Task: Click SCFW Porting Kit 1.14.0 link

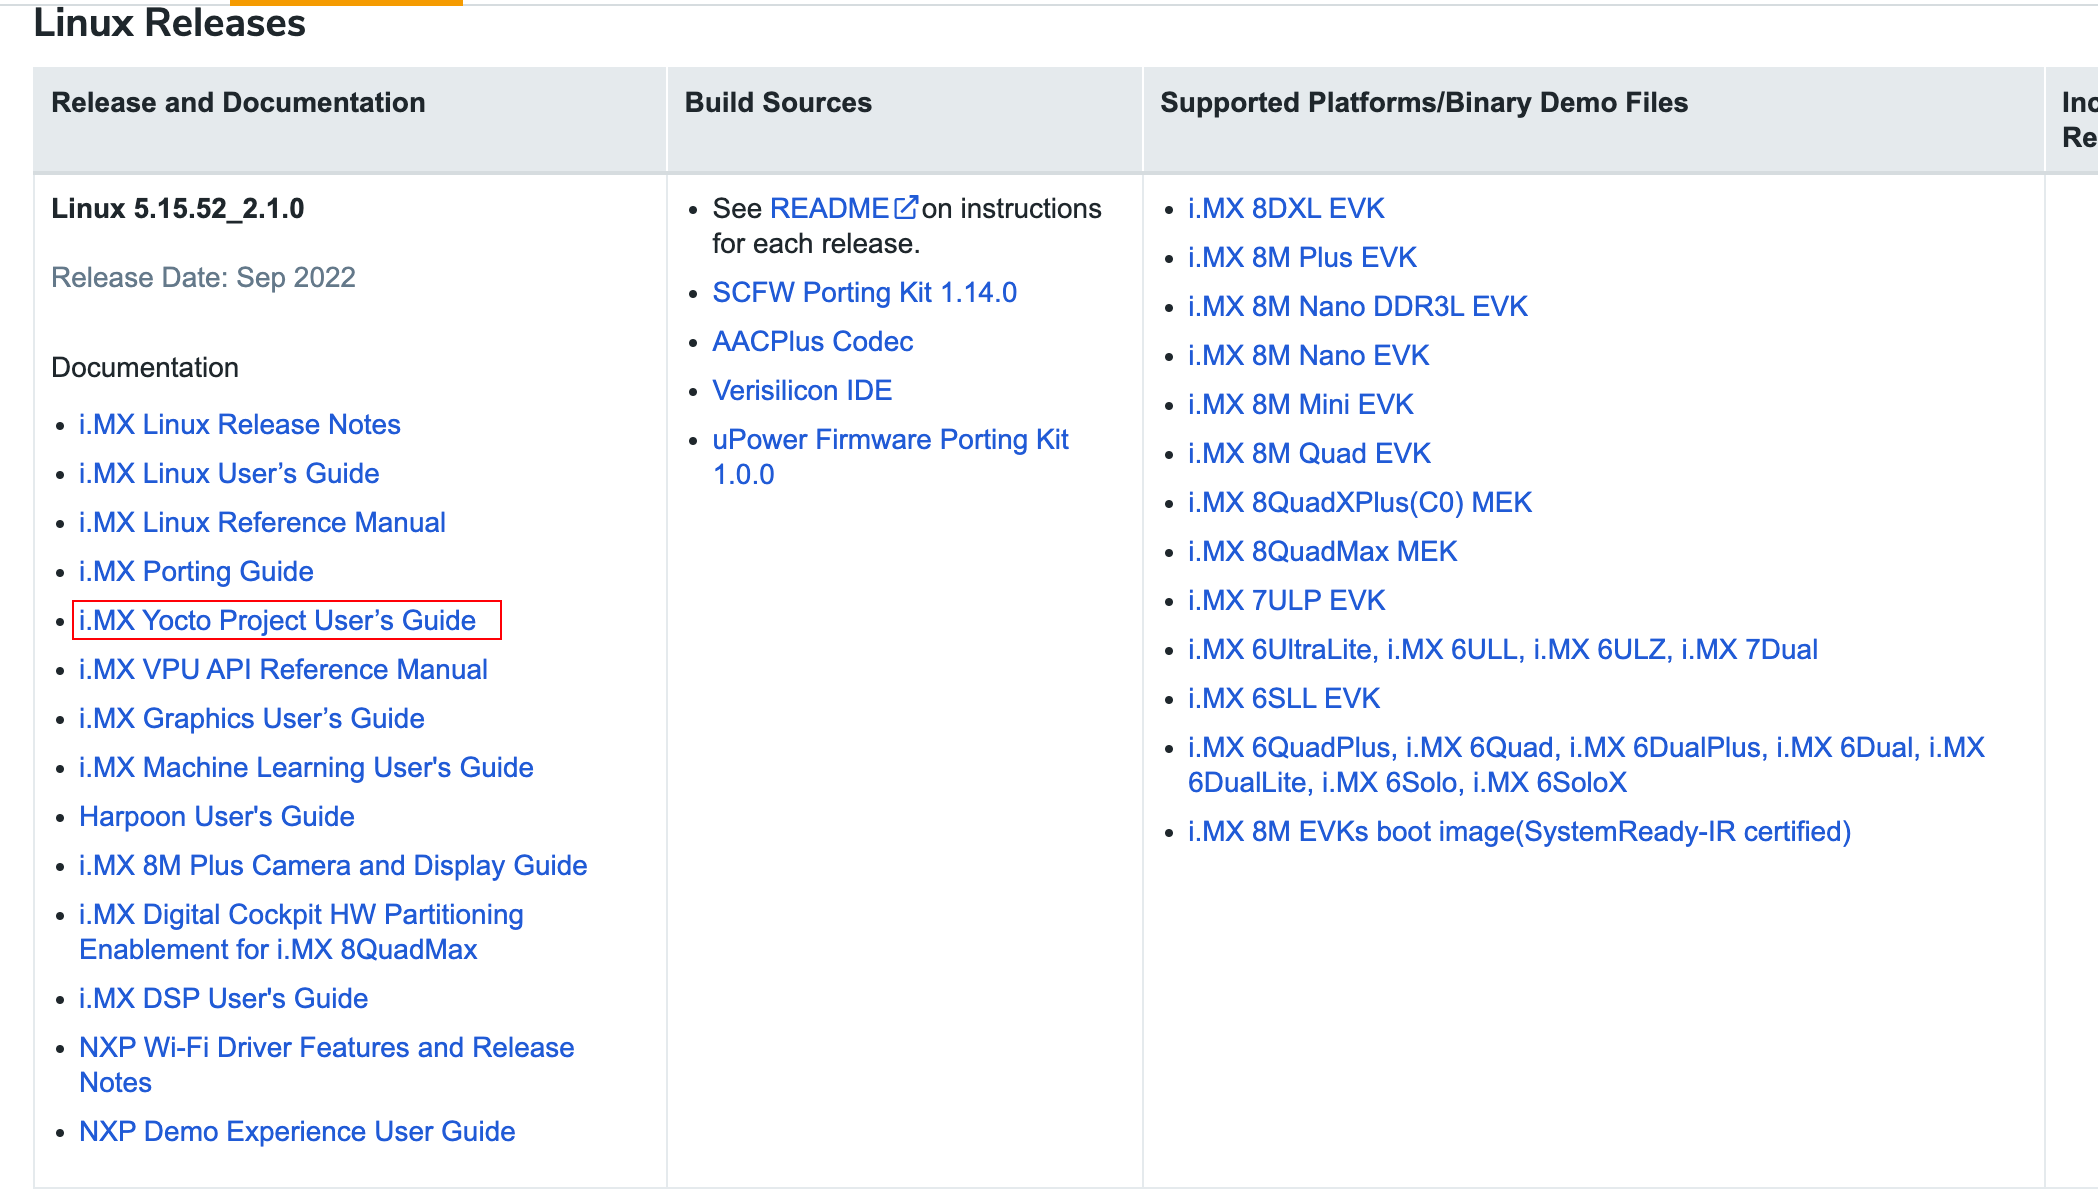Action: point(864,292)
